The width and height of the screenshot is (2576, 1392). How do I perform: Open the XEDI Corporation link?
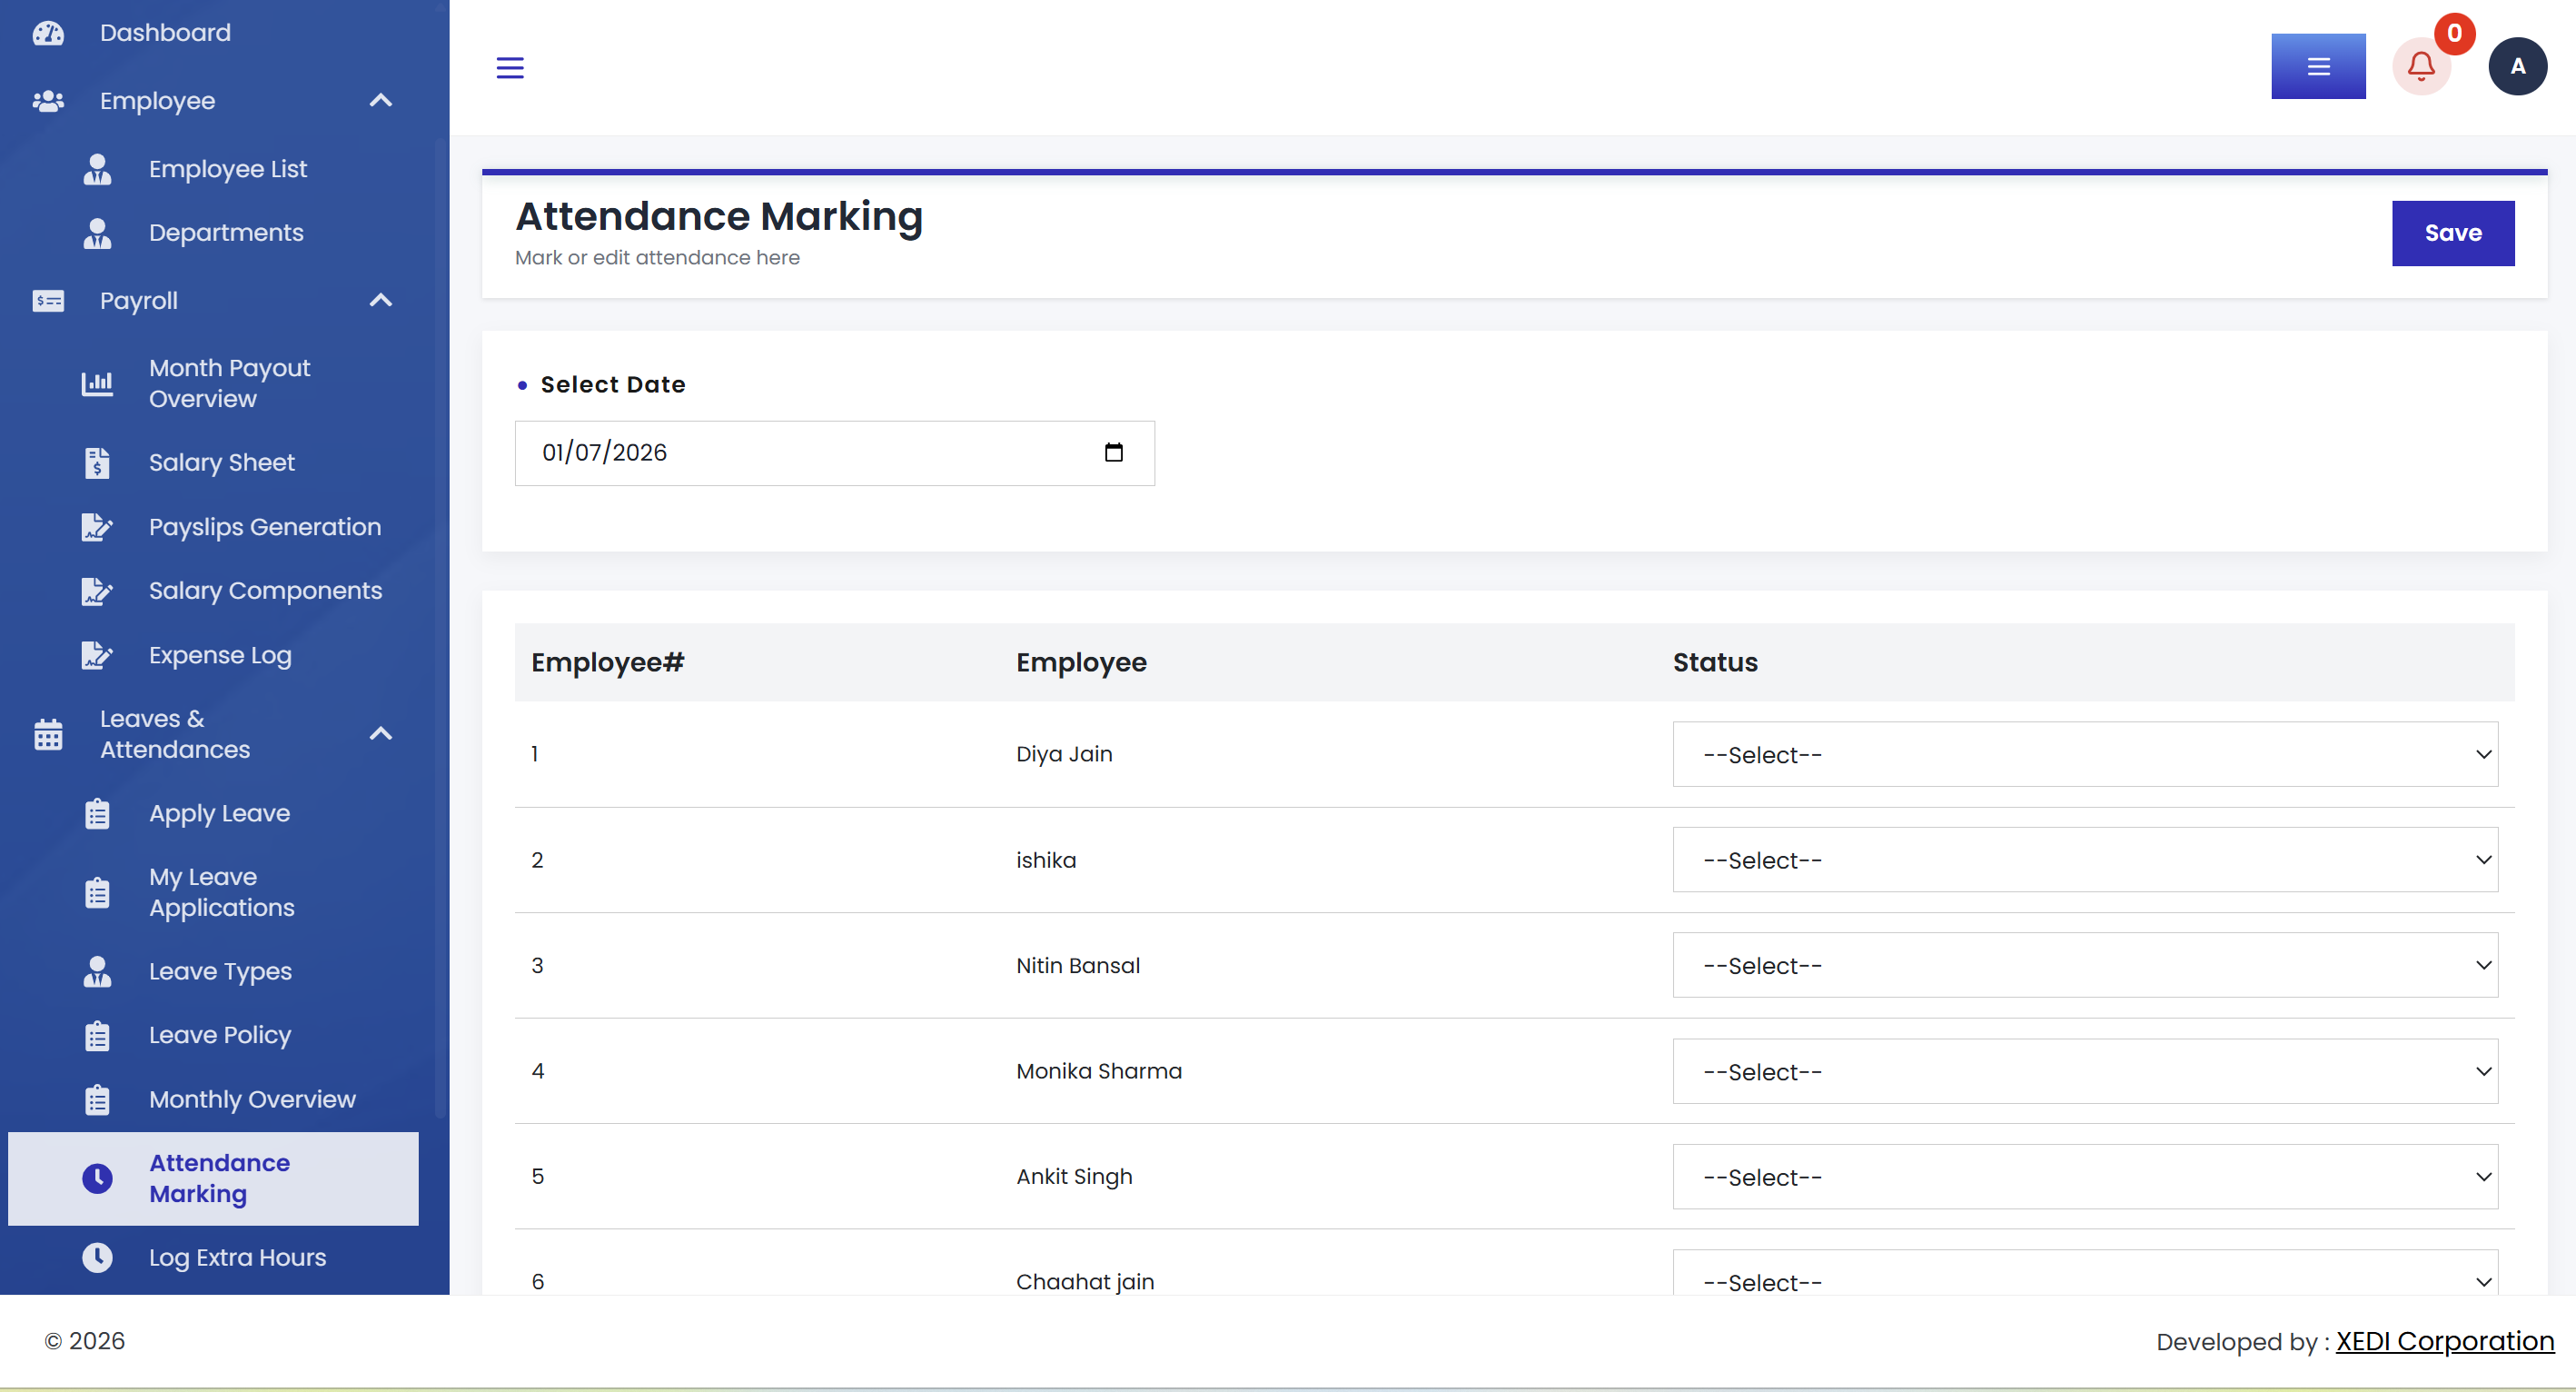(2444, 1341)
